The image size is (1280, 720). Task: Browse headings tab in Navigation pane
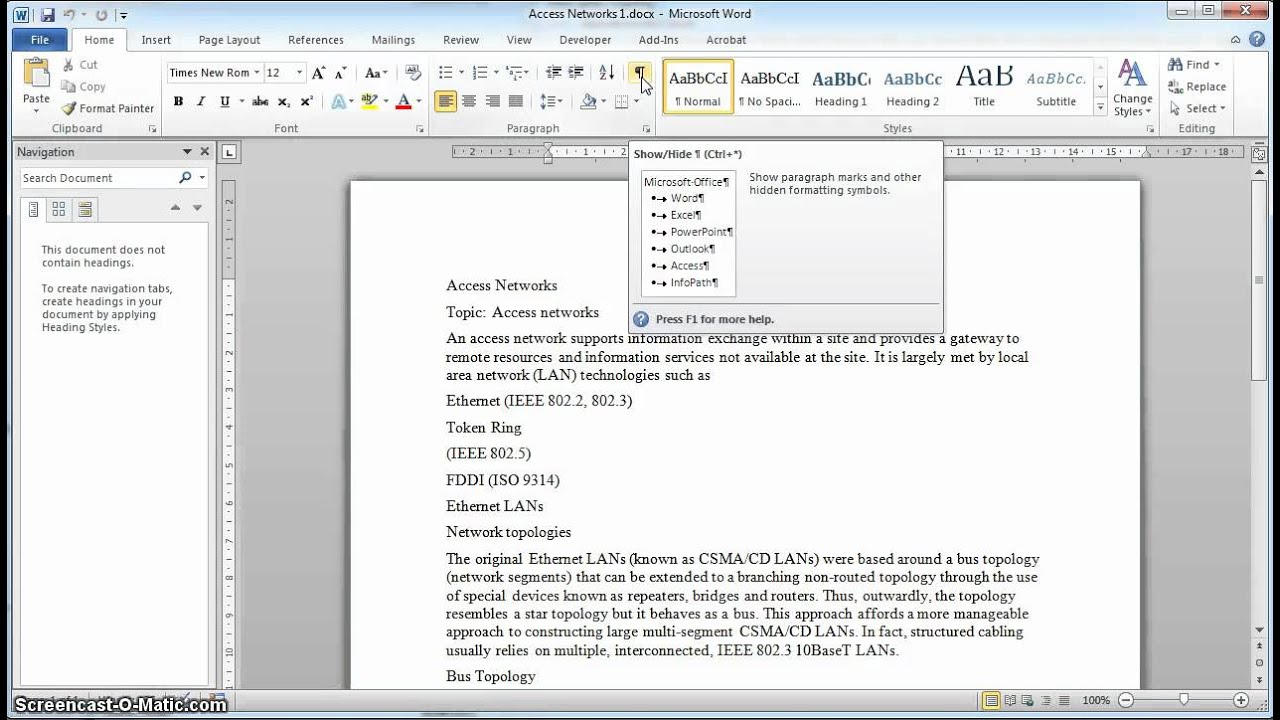pyautogui.click(x=34, y=209)
